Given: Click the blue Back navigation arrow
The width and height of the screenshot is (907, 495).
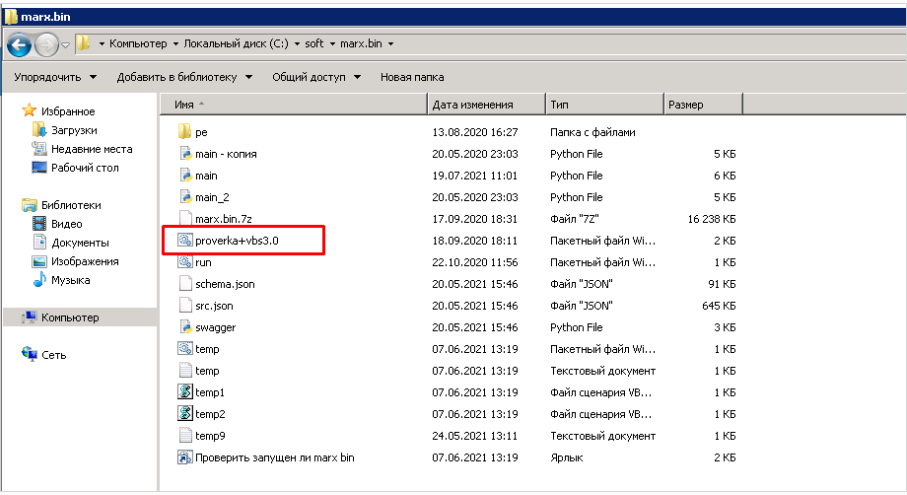Looking at the screenshot, I should (x=19, y=45).
